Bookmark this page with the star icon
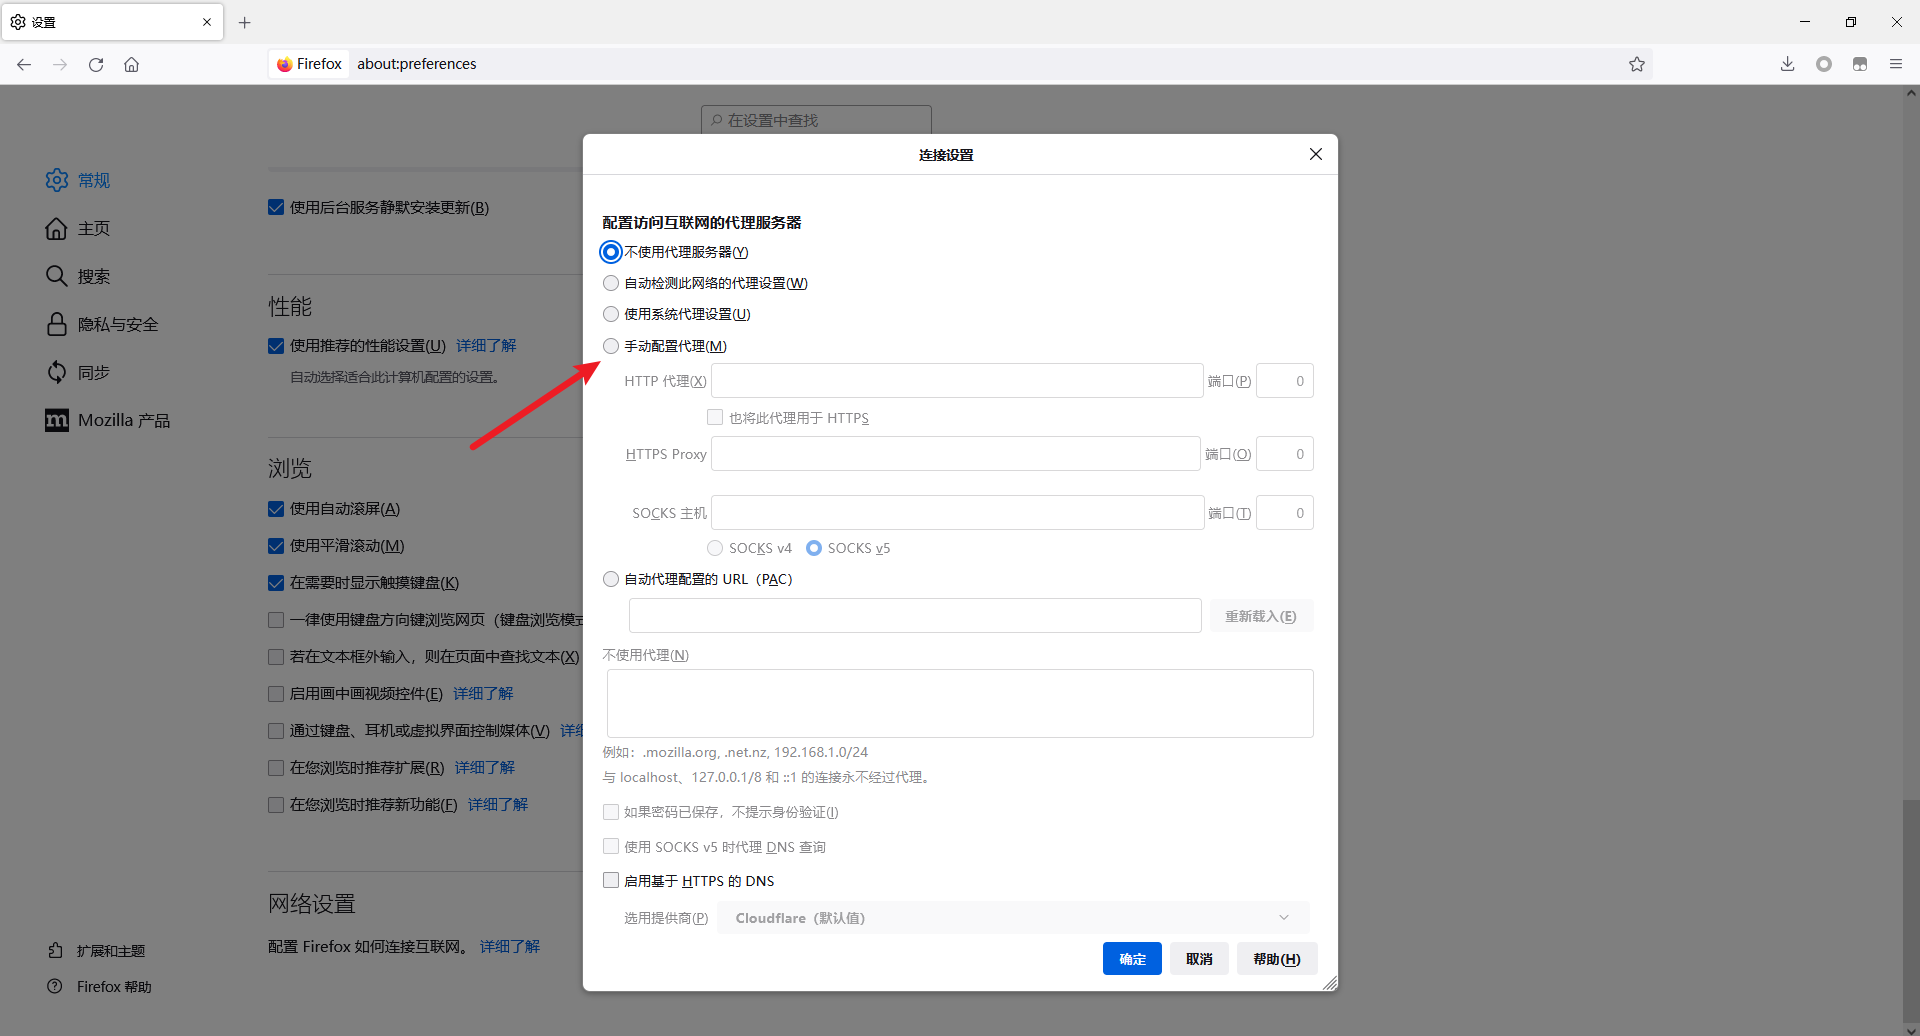Image resolution: width=1920 pixels, height=1036 pixels. click(1636, 64)
